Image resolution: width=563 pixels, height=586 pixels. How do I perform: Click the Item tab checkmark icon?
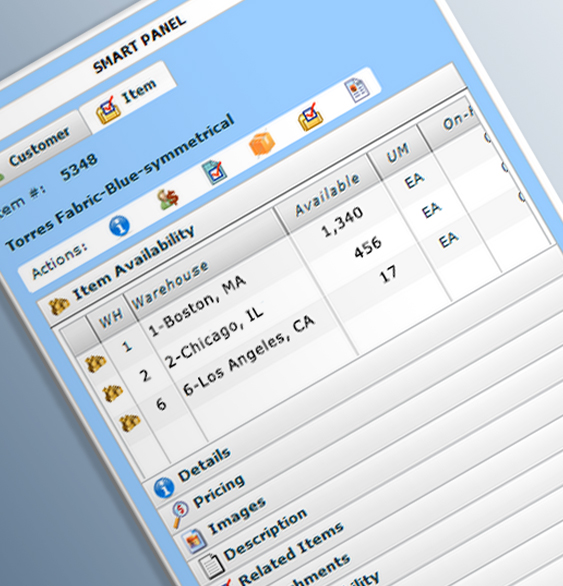coord(108,110)
